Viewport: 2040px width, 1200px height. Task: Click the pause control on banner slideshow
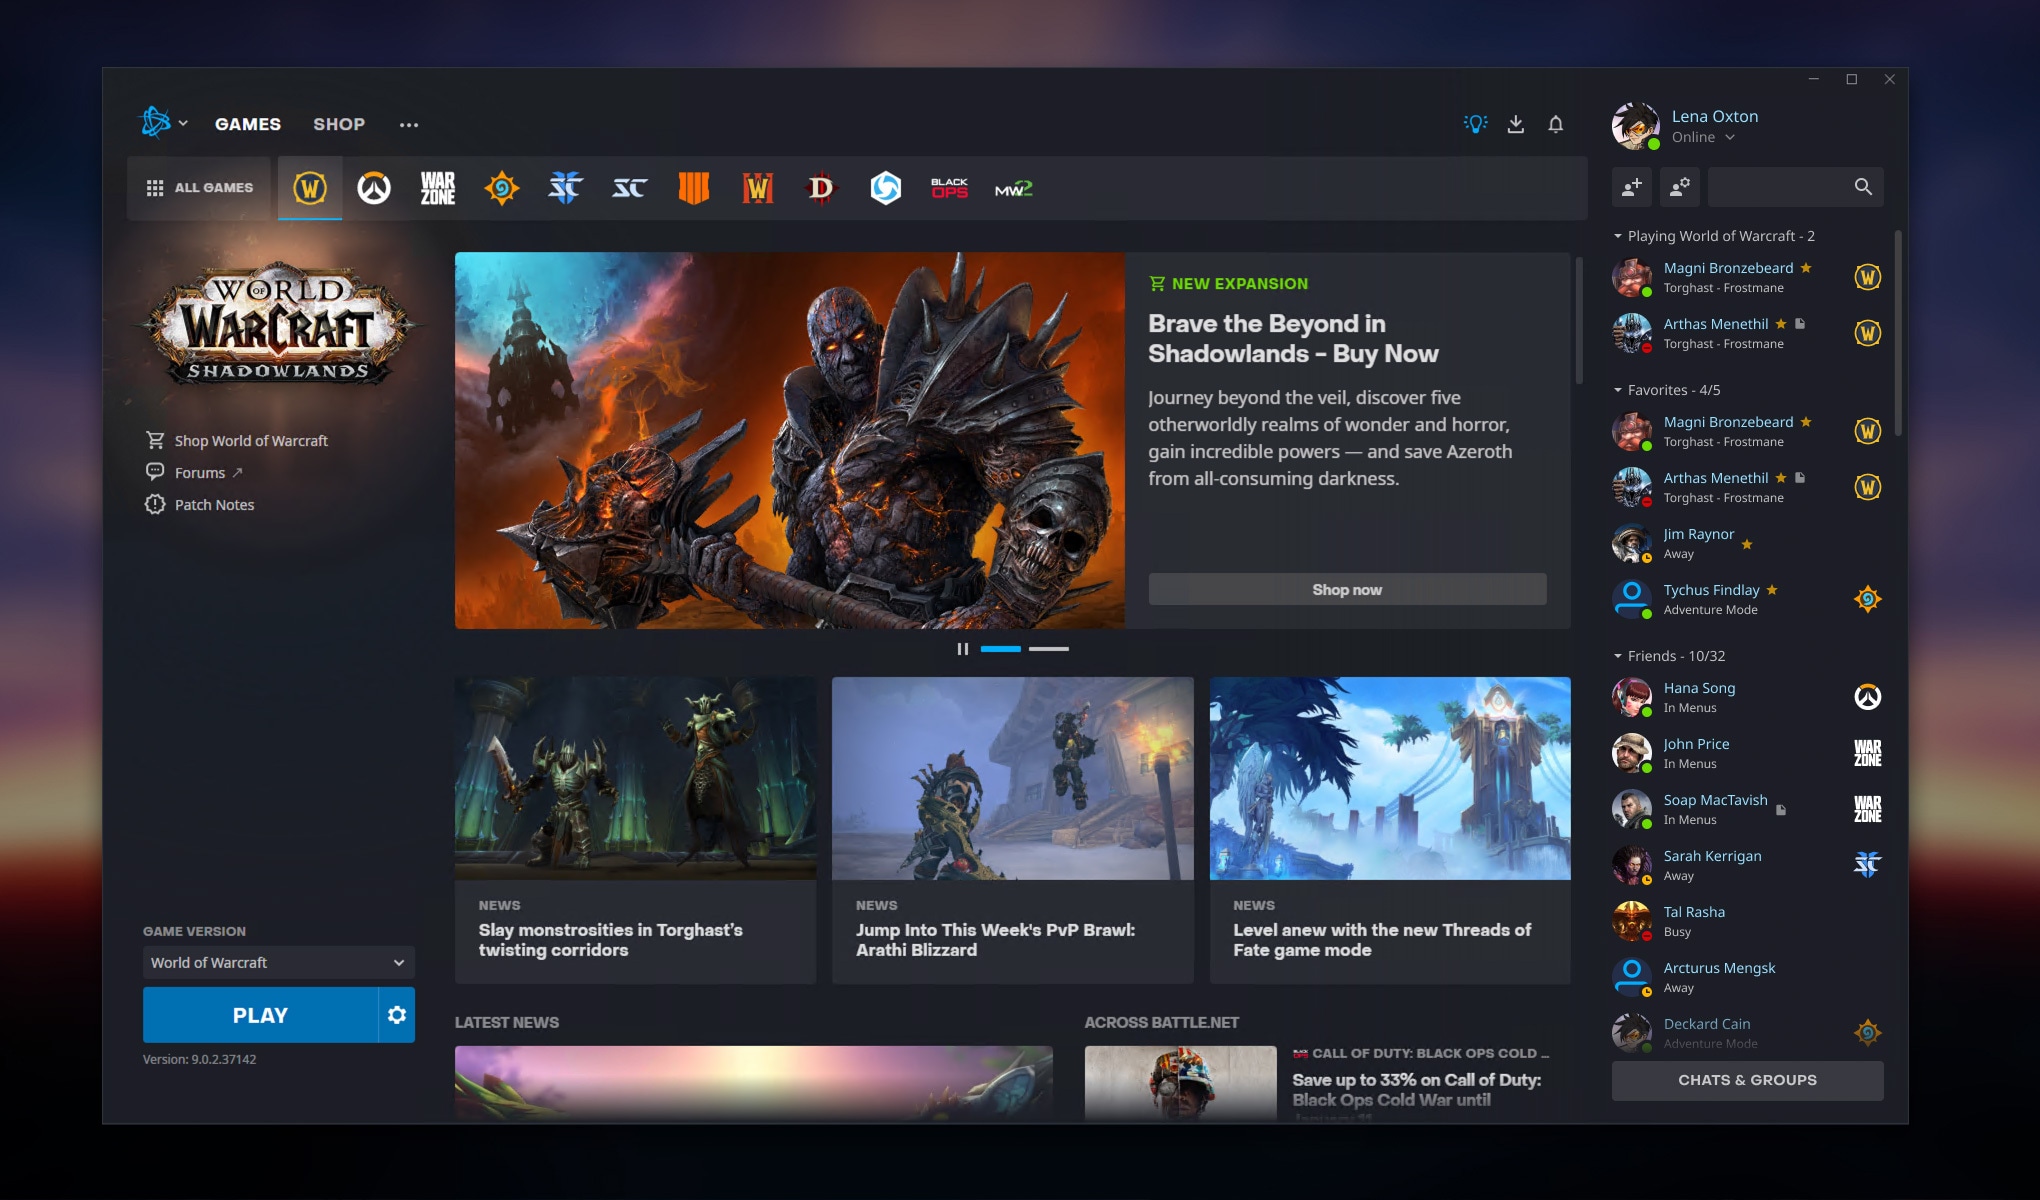pyautogui.click(x=964, y=649)
